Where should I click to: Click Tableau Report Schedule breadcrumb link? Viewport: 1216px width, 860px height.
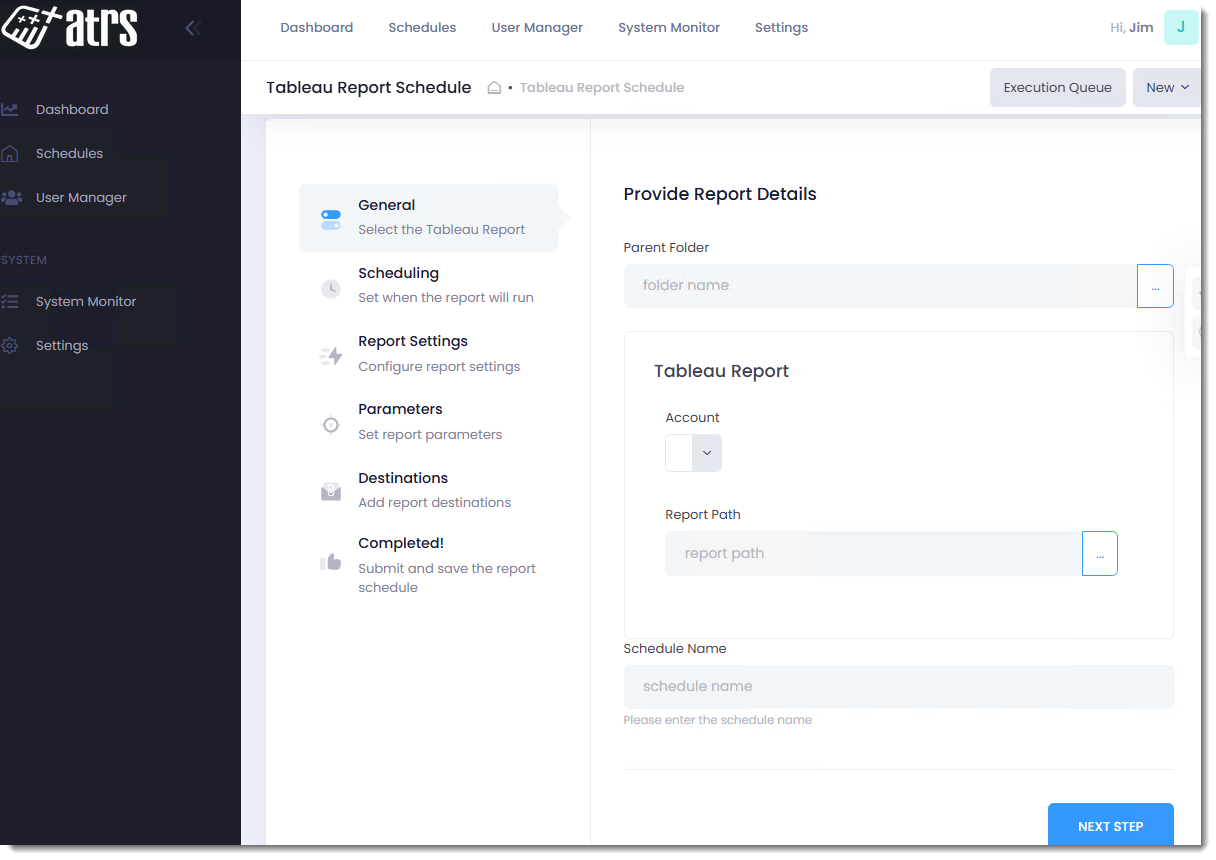(x=602, y=88)
